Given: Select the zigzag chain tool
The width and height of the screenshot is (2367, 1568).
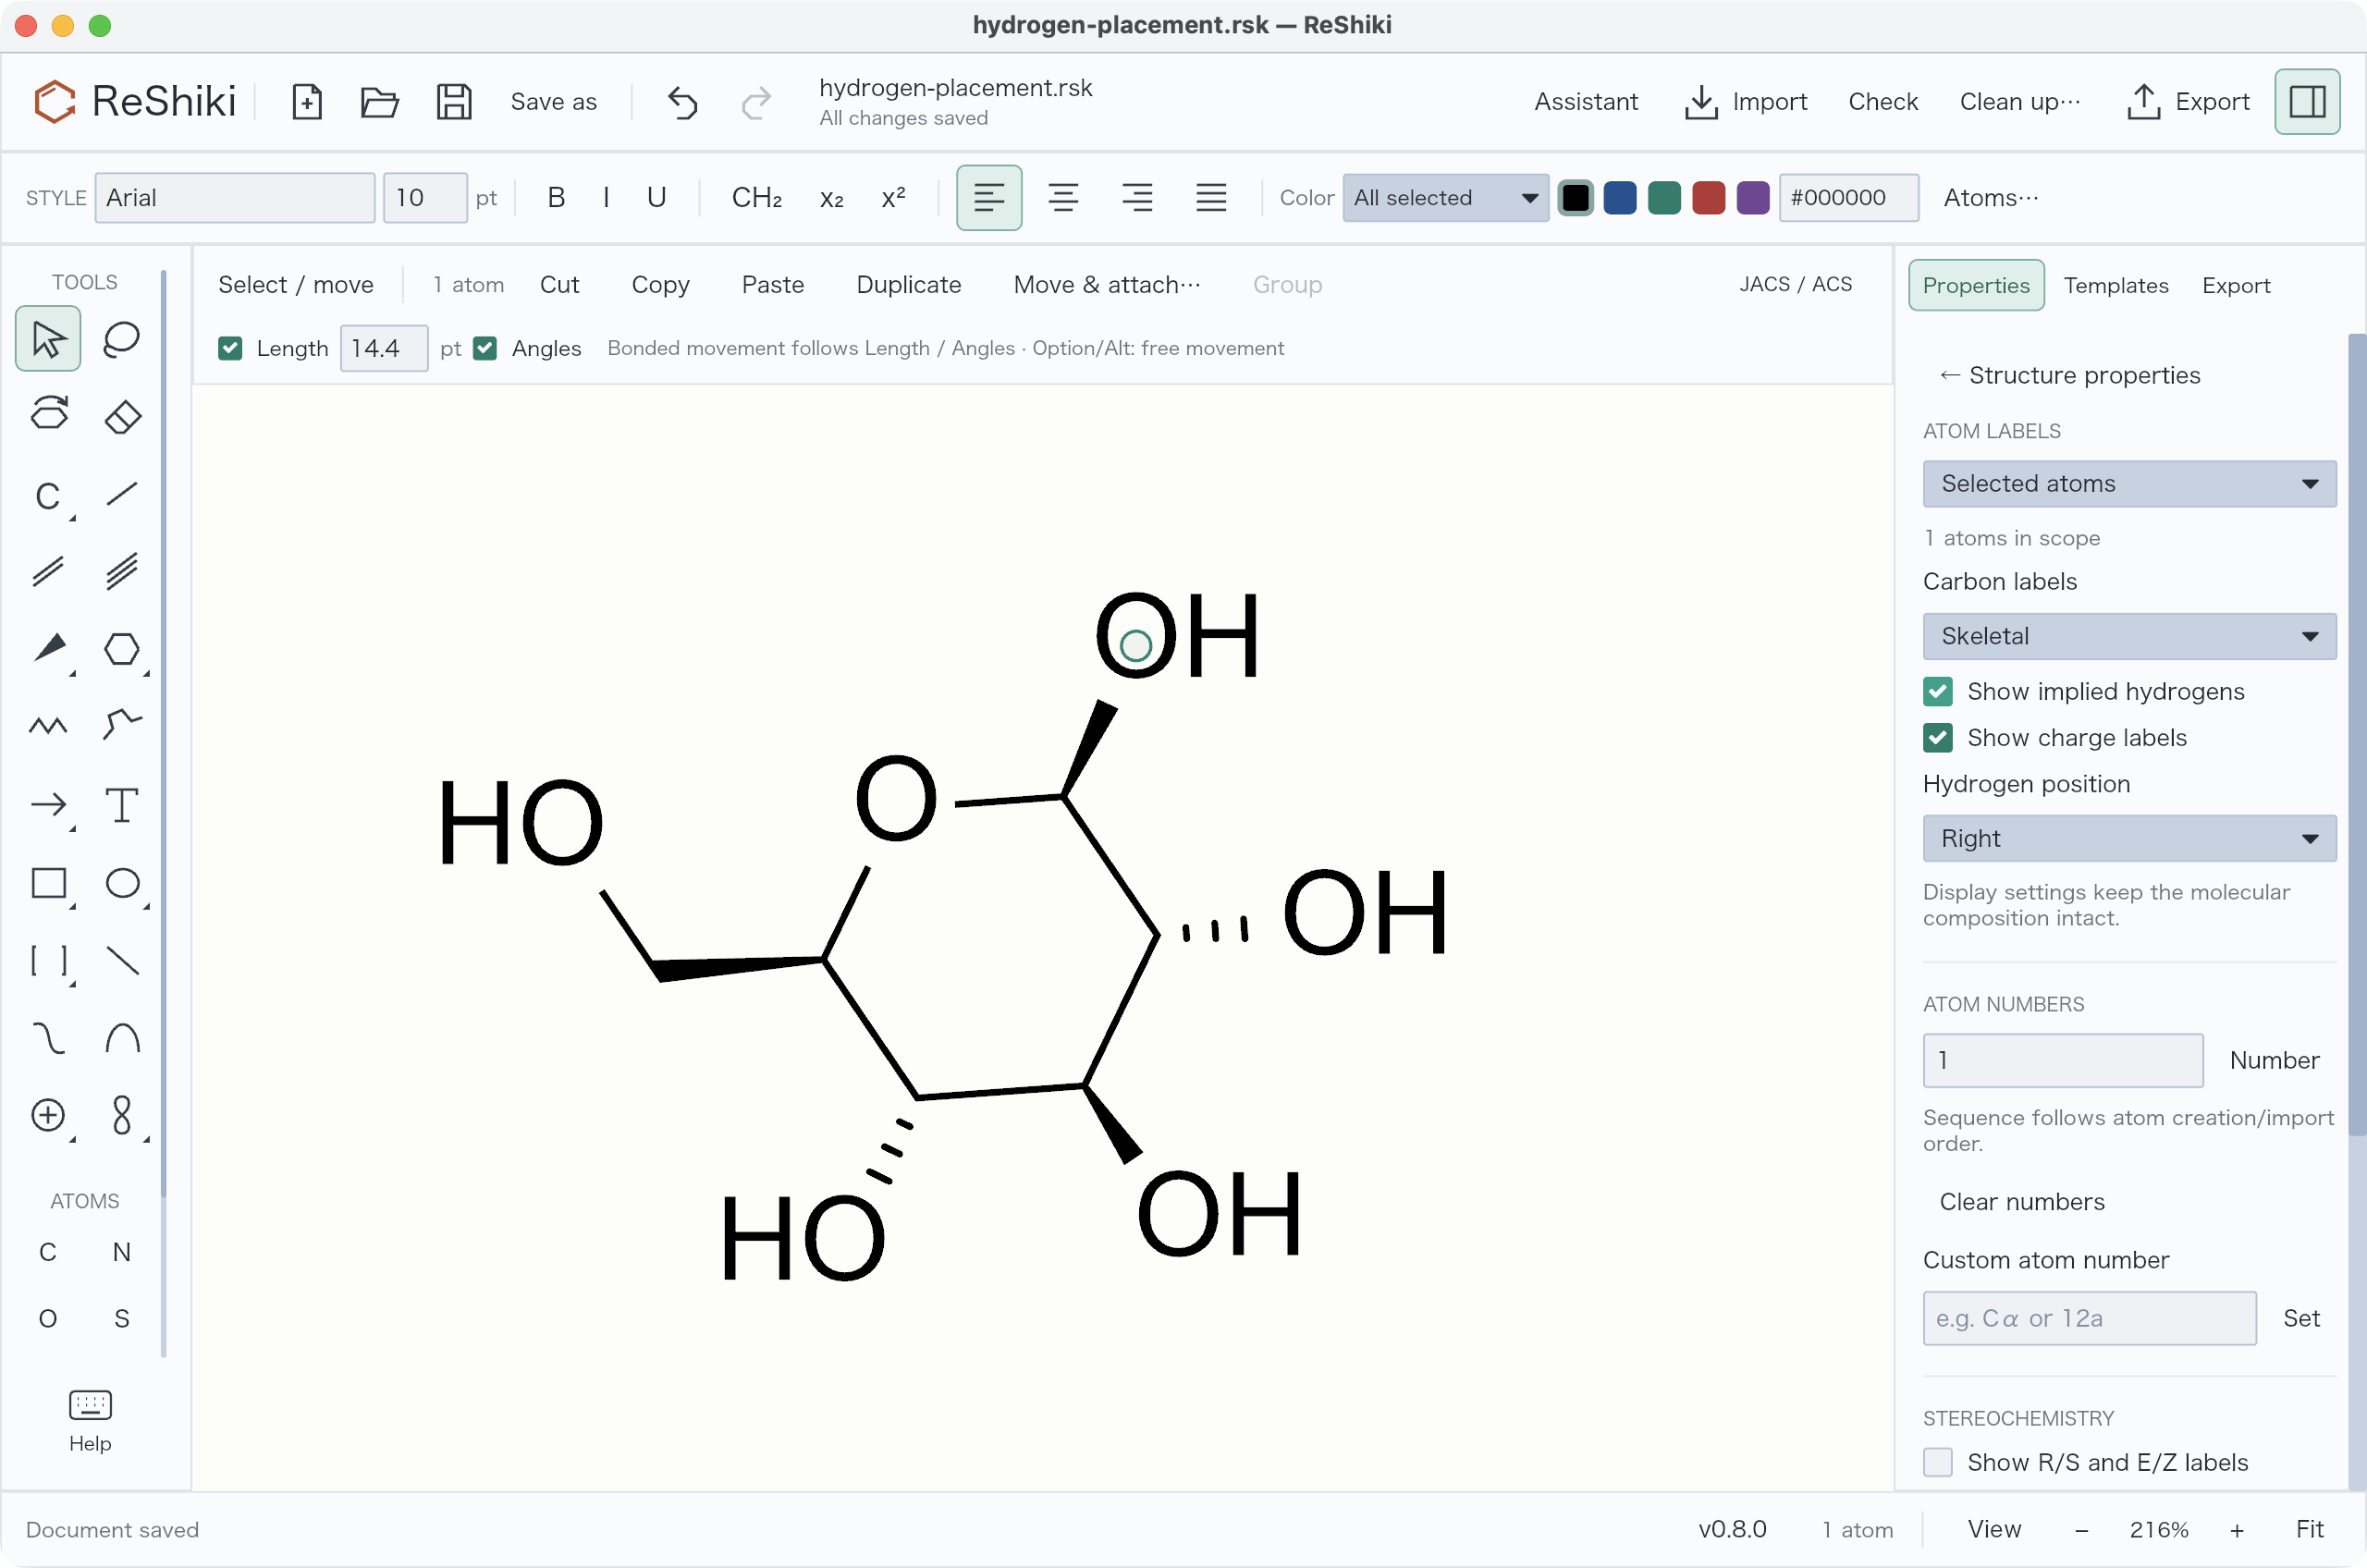Looking at the screenshot, I should [x=48, y=726].
